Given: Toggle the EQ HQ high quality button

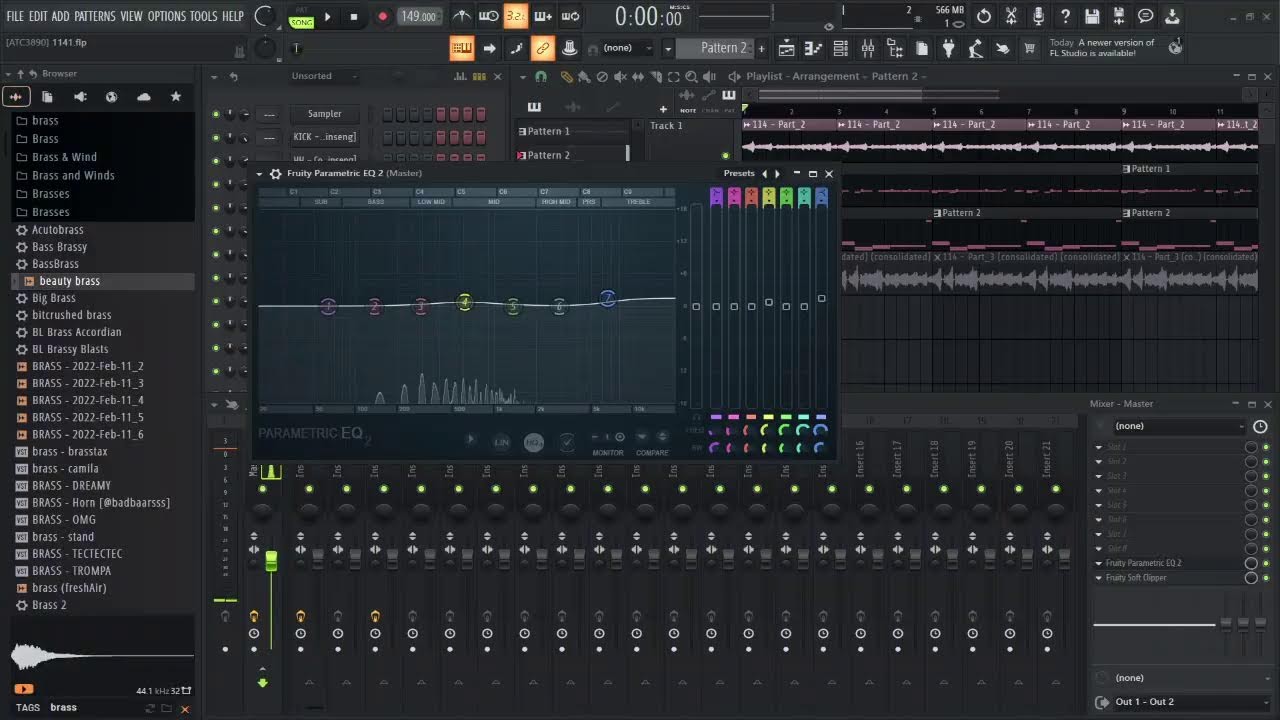Looking at the screenshot, I should tap(534, 441).
